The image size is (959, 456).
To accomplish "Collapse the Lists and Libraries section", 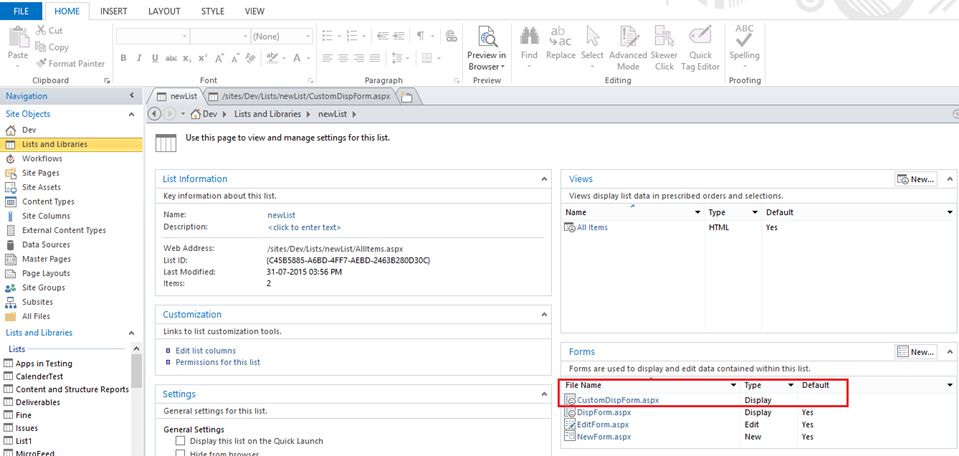I will click(x=131, y=333).
